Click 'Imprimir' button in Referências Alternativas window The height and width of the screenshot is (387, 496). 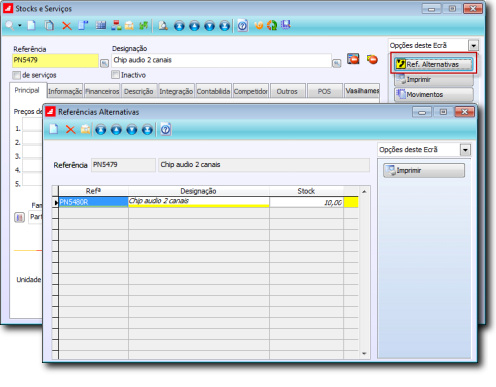click(424, 170)
